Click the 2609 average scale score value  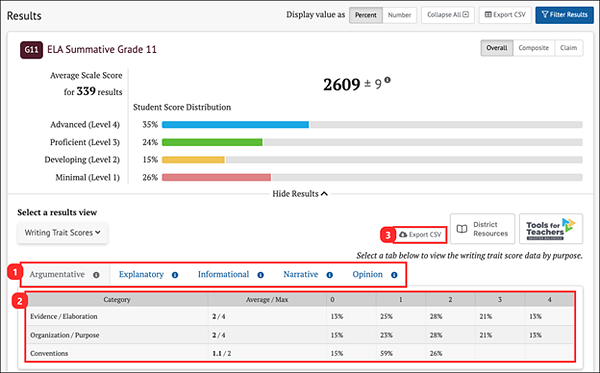point(342,85)
